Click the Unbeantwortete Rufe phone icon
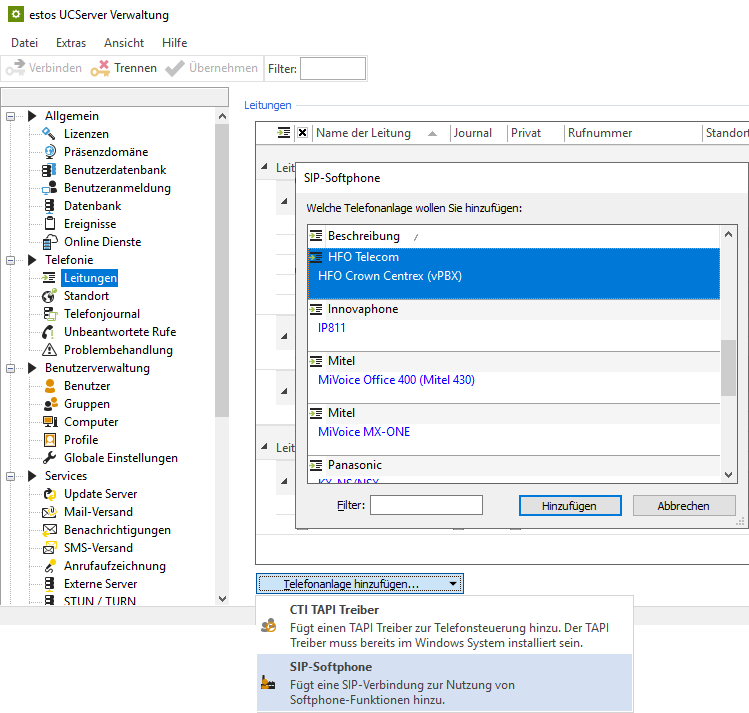Viewport: 749px width, 713px height. [49, 332]
